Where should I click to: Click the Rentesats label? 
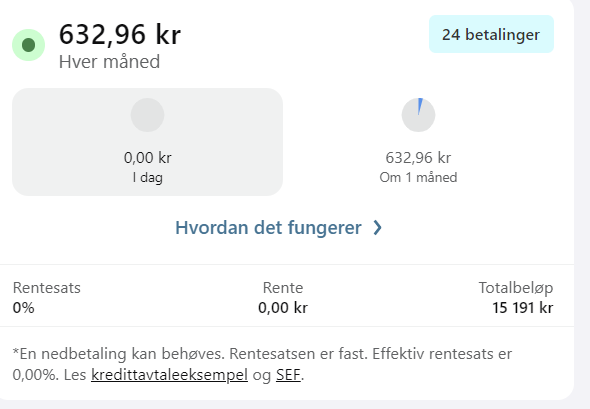47,288
